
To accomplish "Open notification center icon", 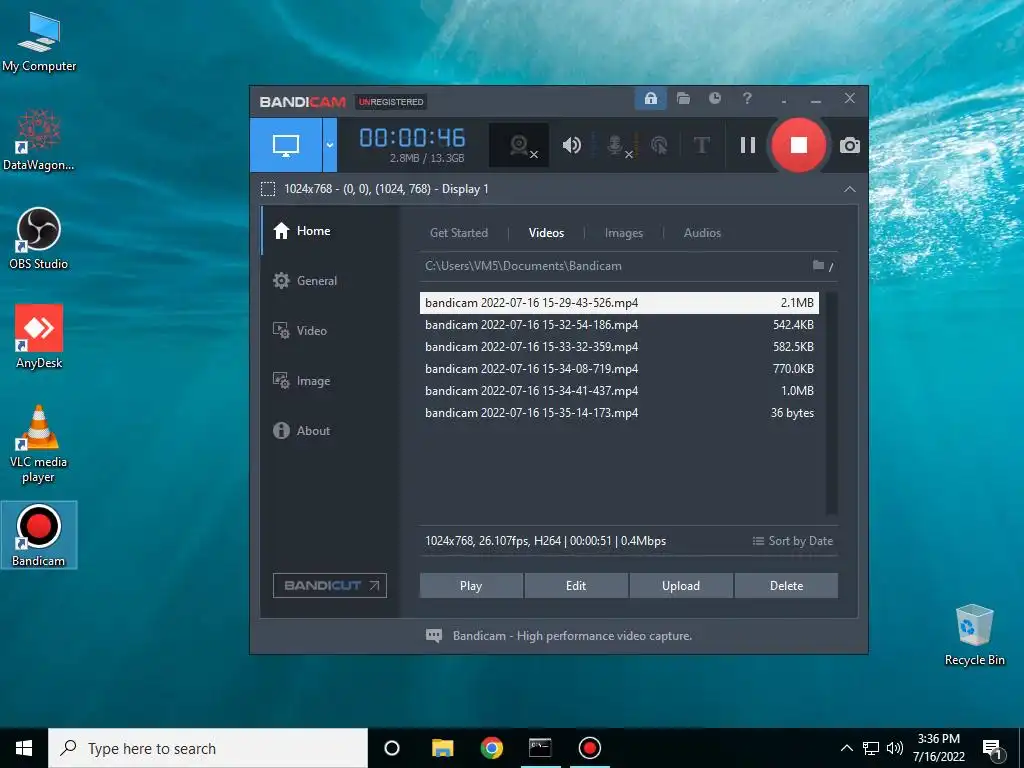I will [x=992, y=750].
